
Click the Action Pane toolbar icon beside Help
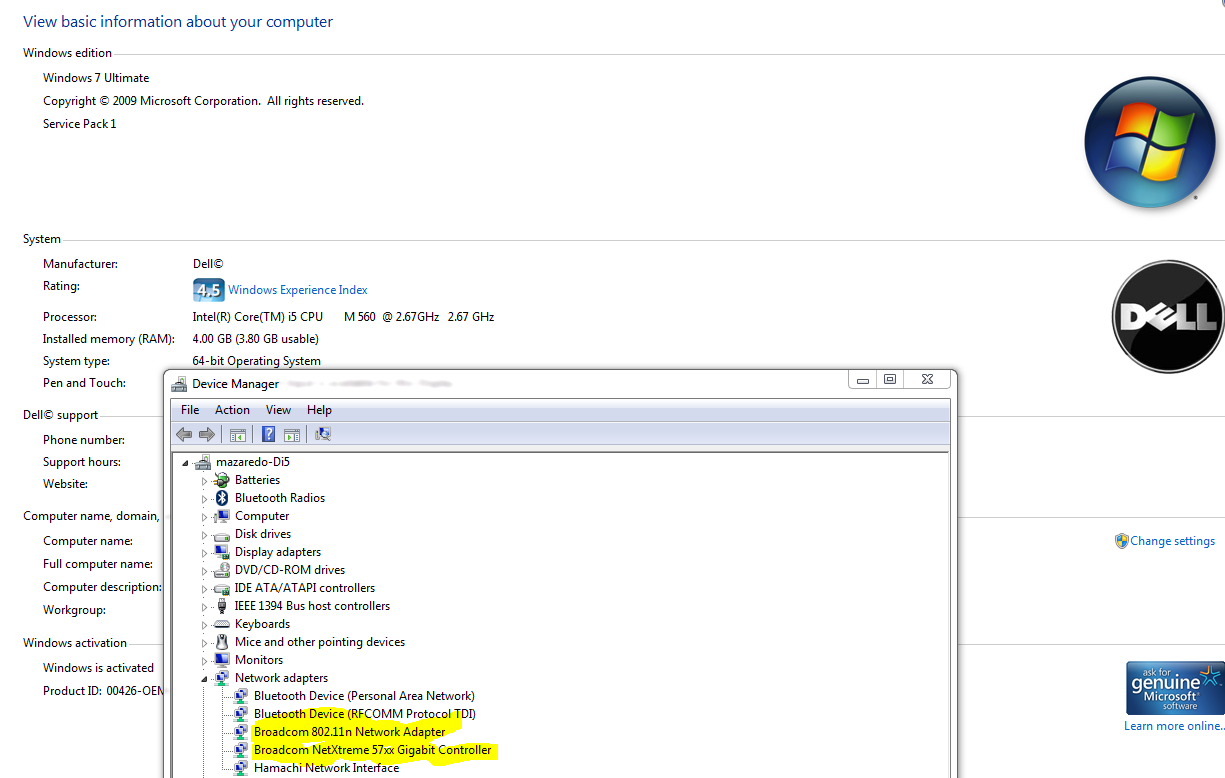click(292, 434)
